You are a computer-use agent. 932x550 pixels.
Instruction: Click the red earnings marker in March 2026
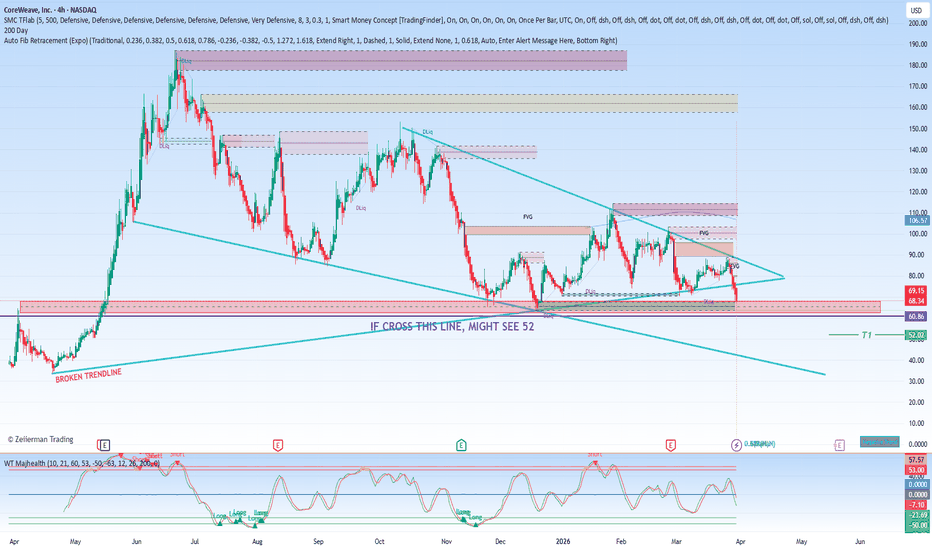pyautogui.click(x=670, y=443)
